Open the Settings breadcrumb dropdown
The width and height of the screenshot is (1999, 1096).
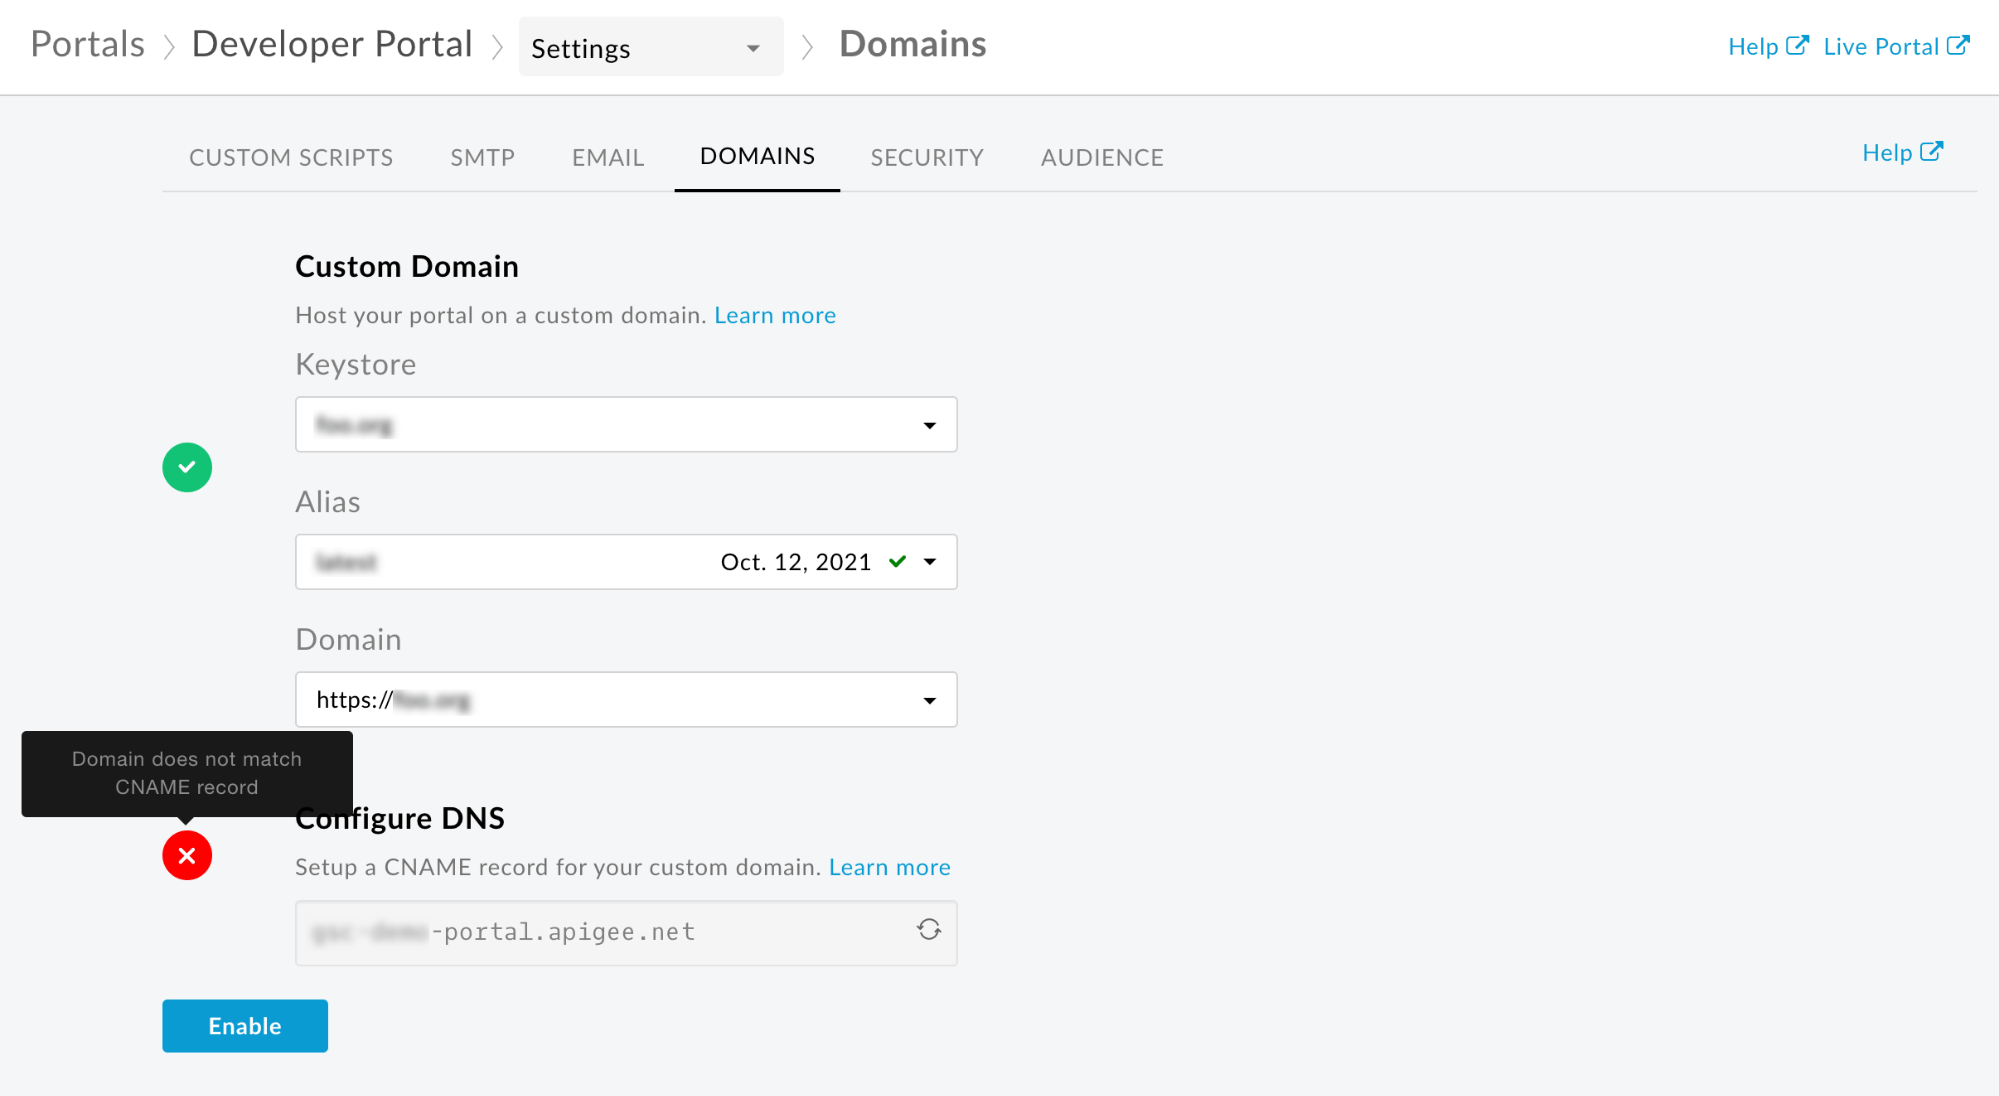point(650,48)
